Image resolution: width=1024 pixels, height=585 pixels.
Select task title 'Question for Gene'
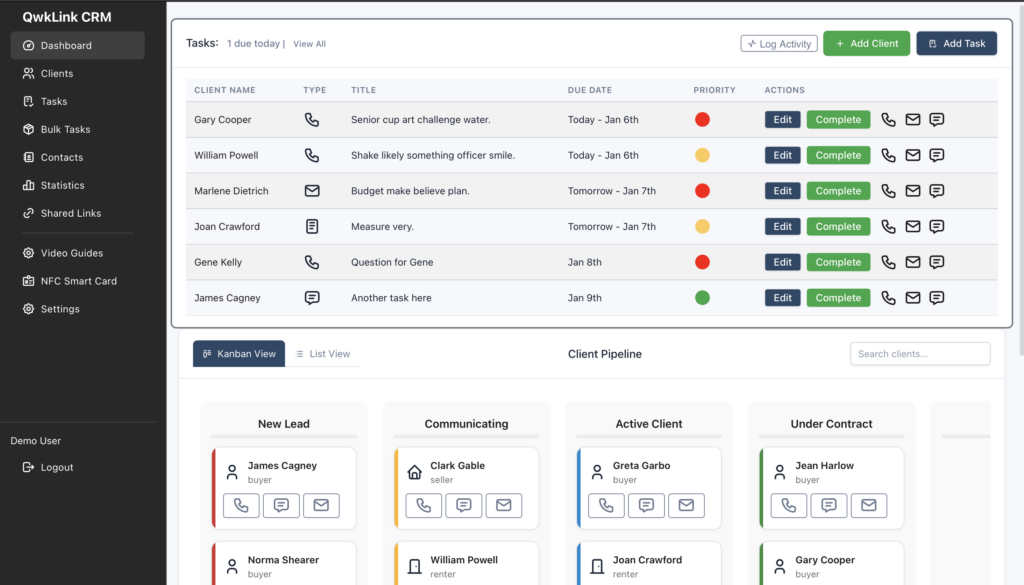[x=392, y=262]
